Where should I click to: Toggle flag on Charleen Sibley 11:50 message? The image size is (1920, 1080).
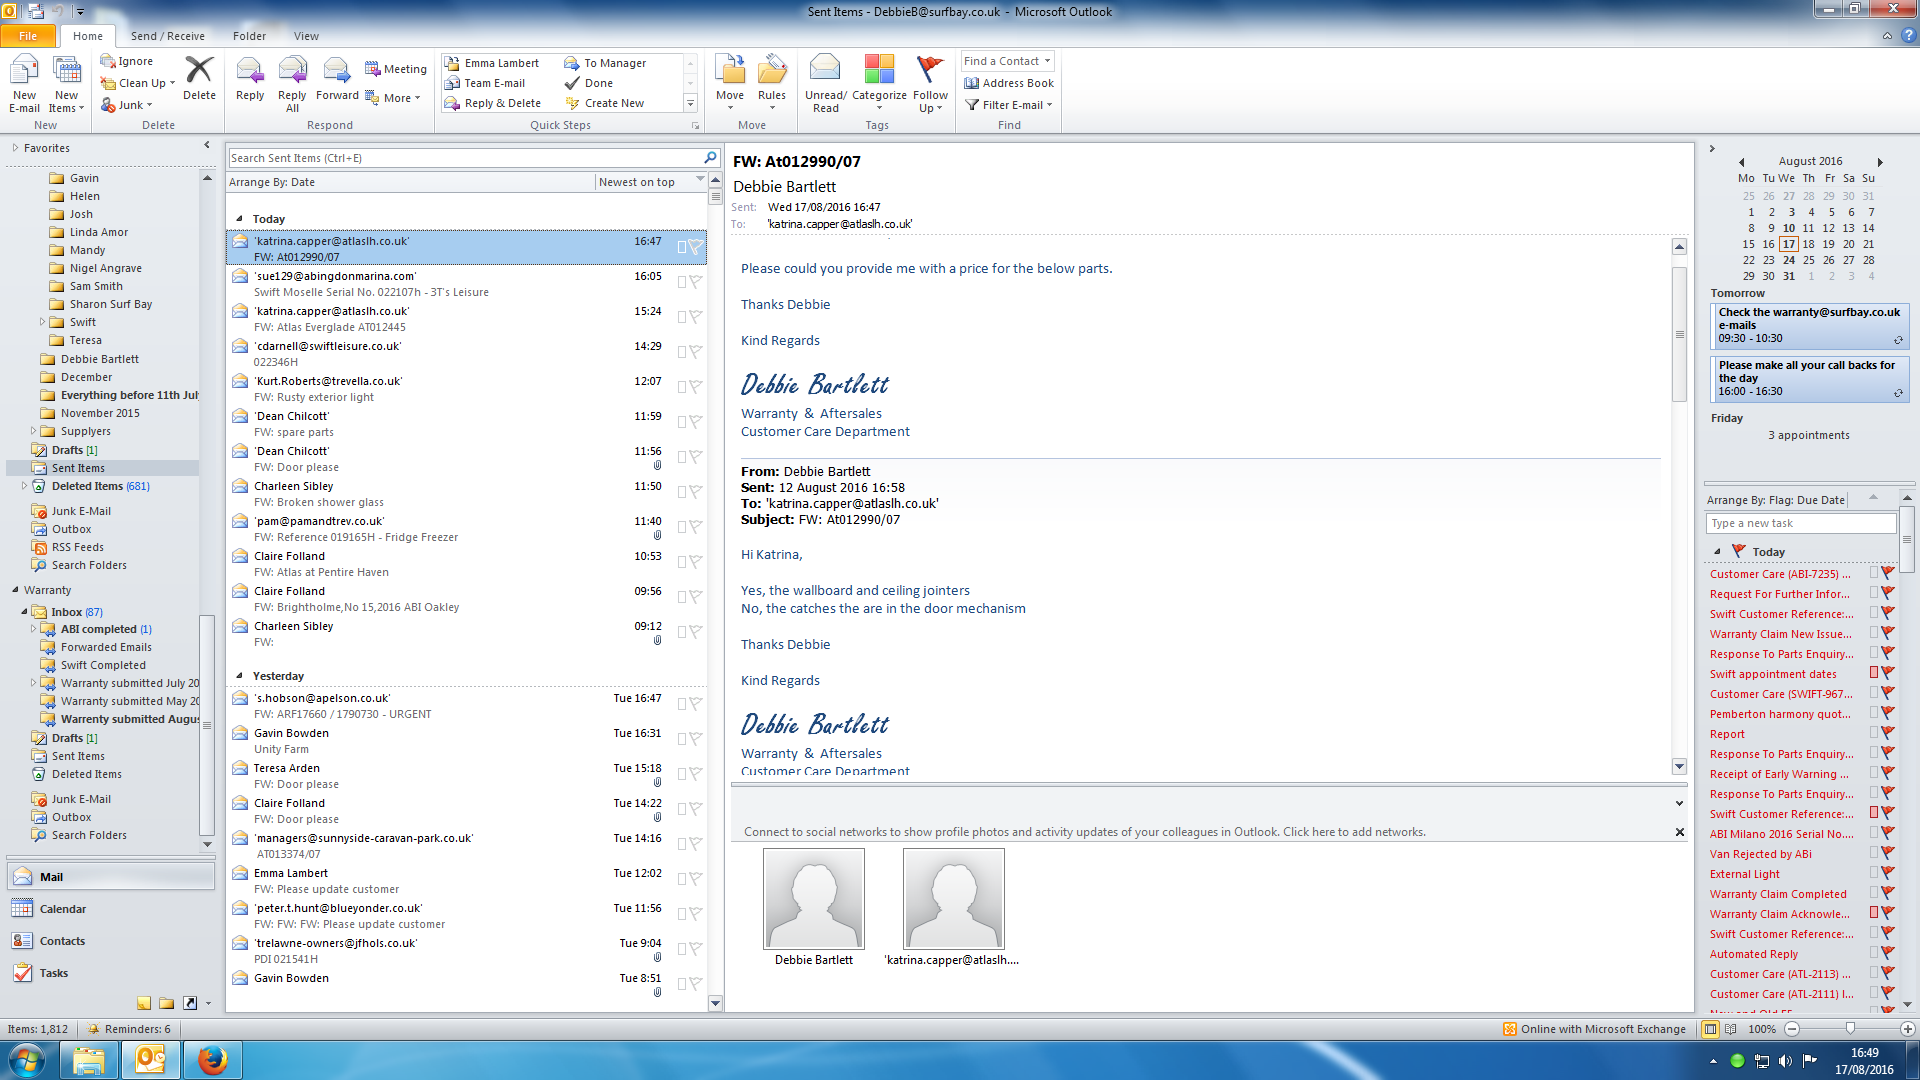click(x=695, y=492)
